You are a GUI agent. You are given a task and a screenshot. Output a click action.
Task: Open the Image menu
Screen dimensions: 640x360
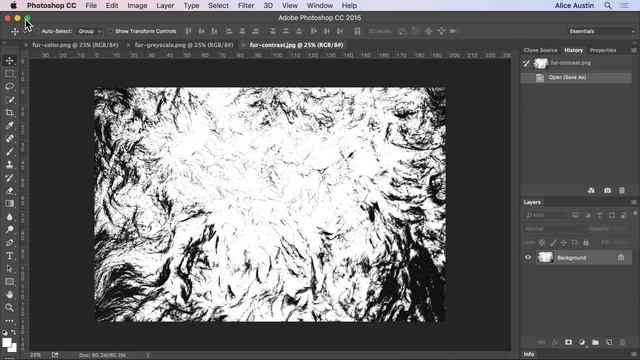pyautogui.click(x=137, y=6)
